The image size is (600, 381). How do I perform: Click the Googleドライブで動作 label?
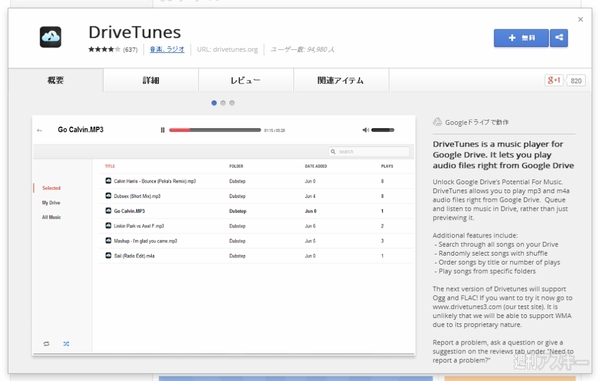coord(476,122)
